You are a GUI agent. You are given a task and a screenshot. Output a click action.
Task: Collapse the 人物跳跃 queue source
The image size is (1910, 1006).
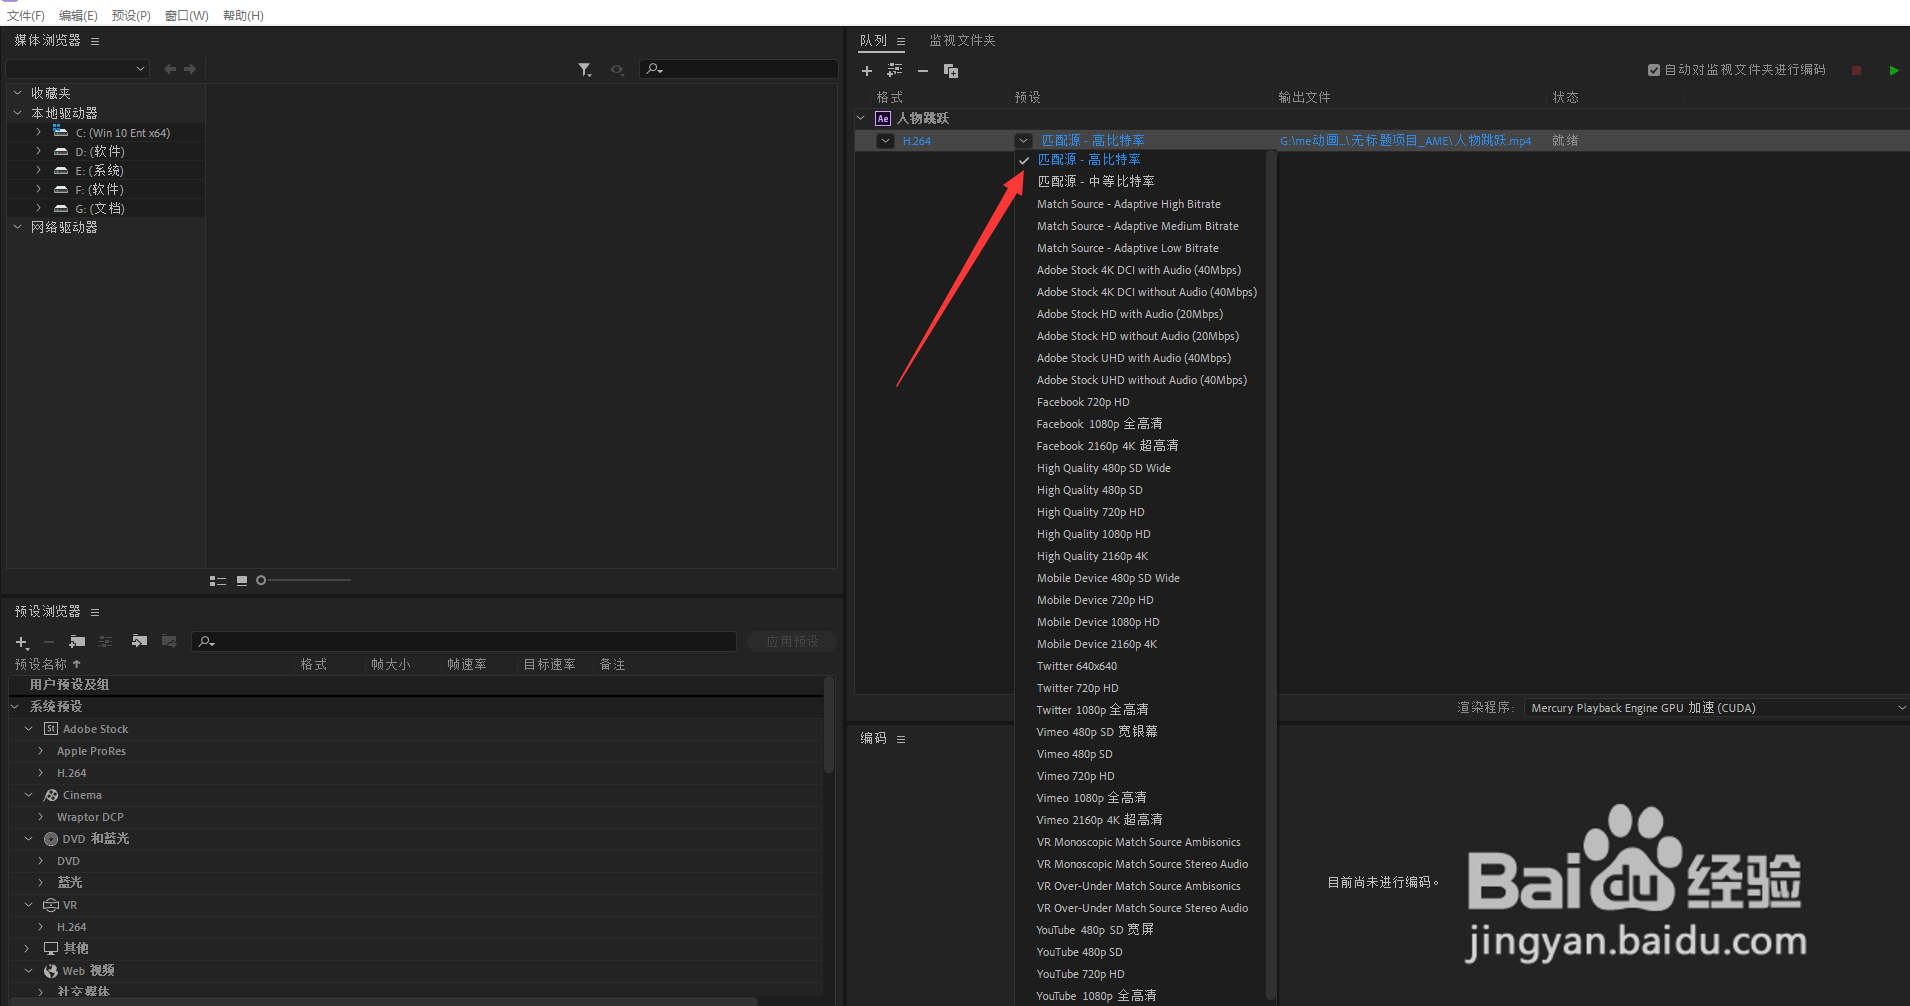861,118
